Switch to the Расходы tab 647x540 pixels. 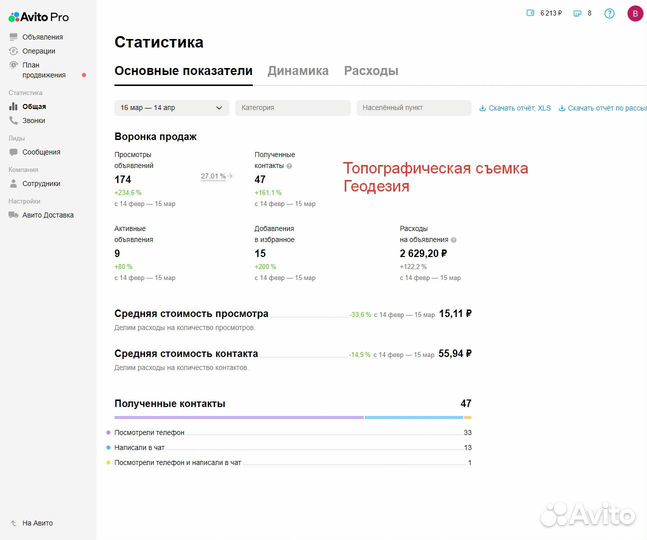click(371, 71)
